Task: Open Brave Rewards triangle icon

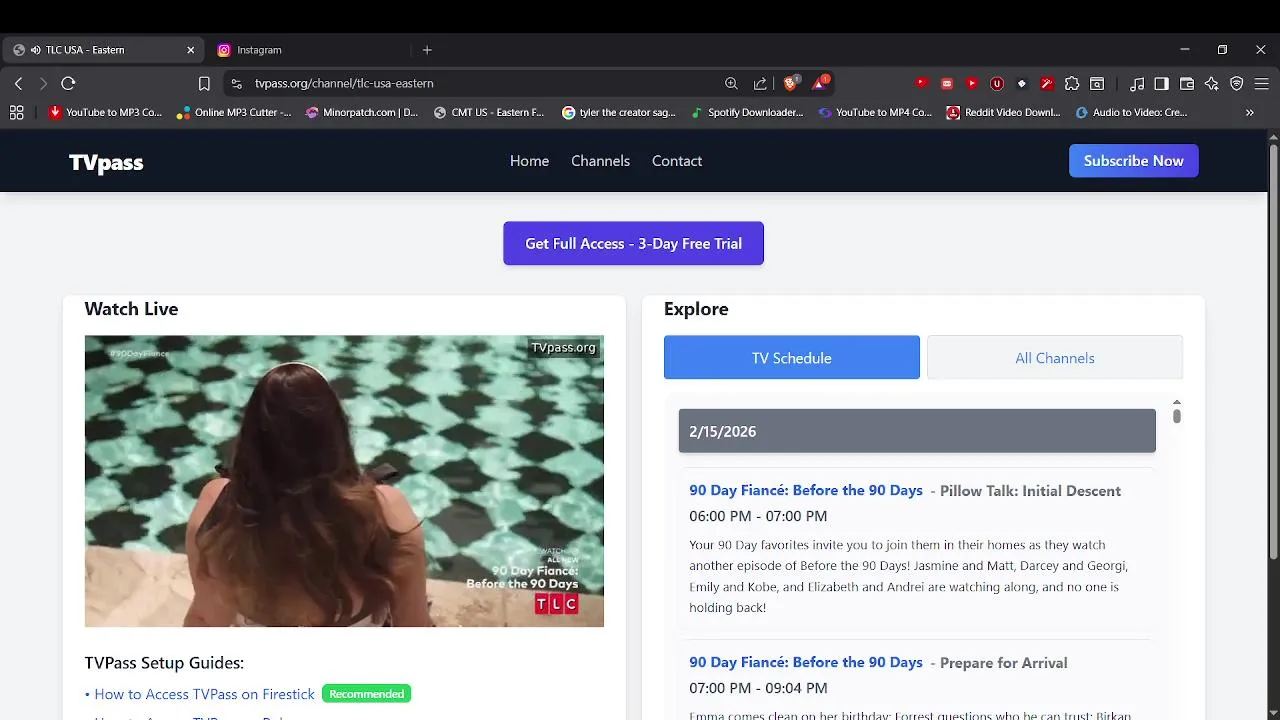Action: [x=820, y=83]
